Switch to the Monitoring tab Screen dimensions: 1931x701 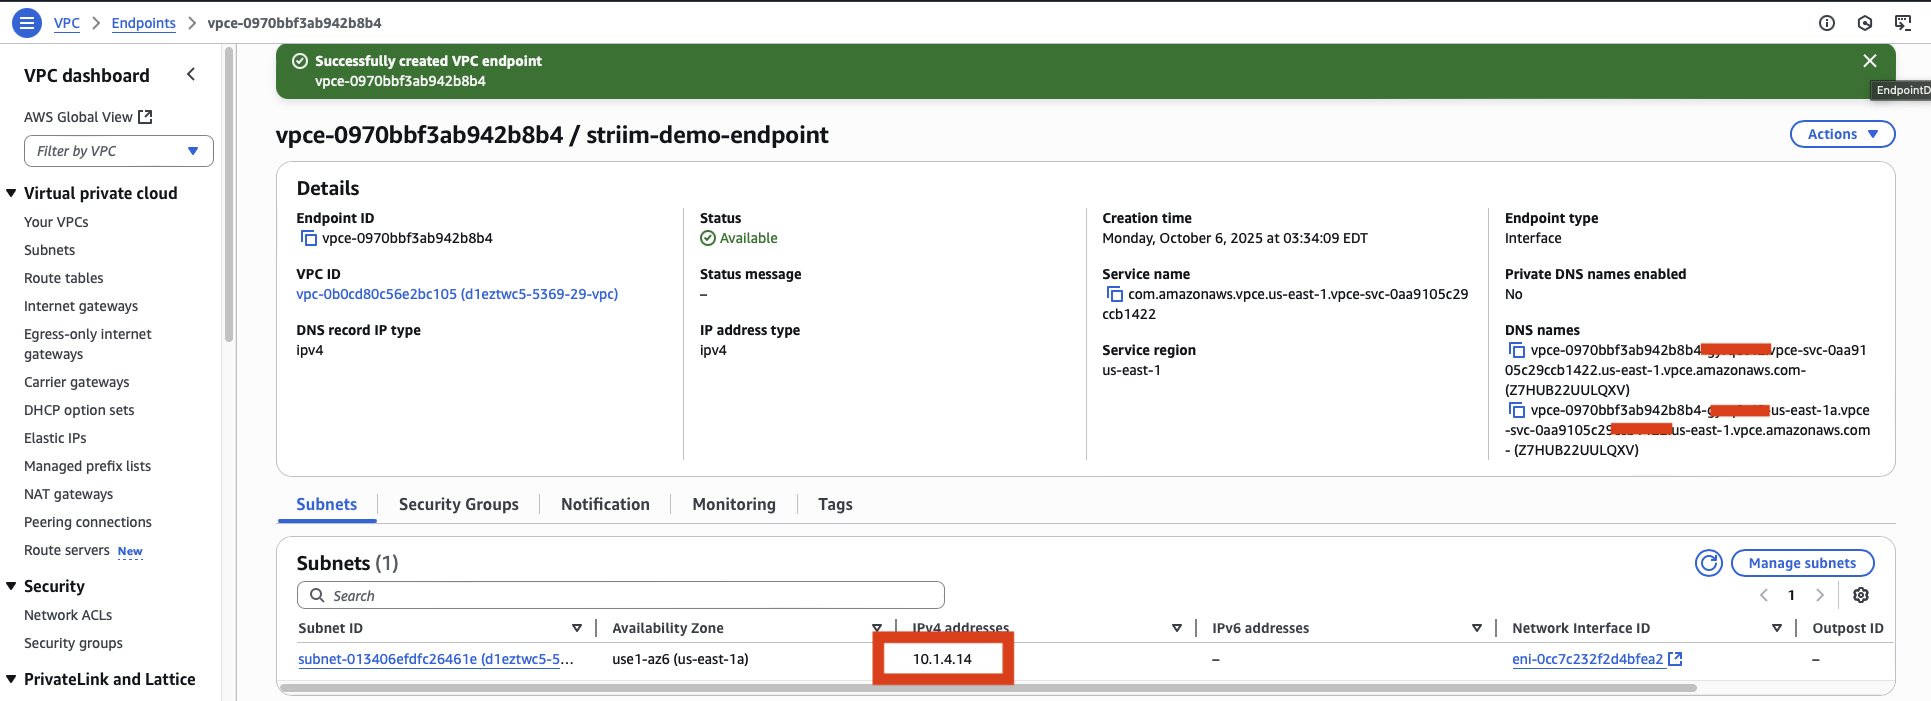pos(733,505)
